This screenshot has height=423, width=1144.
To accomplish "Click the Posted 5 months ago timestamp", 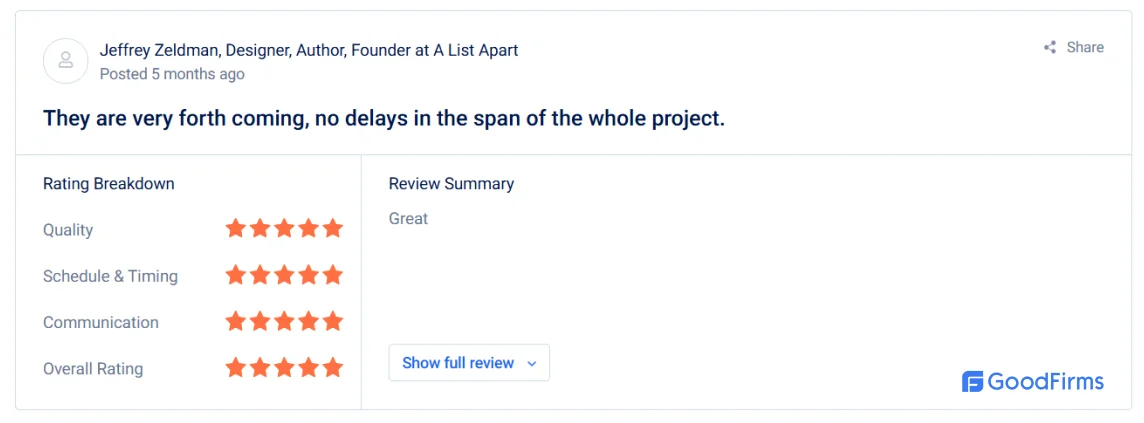I will click(172, 74).
